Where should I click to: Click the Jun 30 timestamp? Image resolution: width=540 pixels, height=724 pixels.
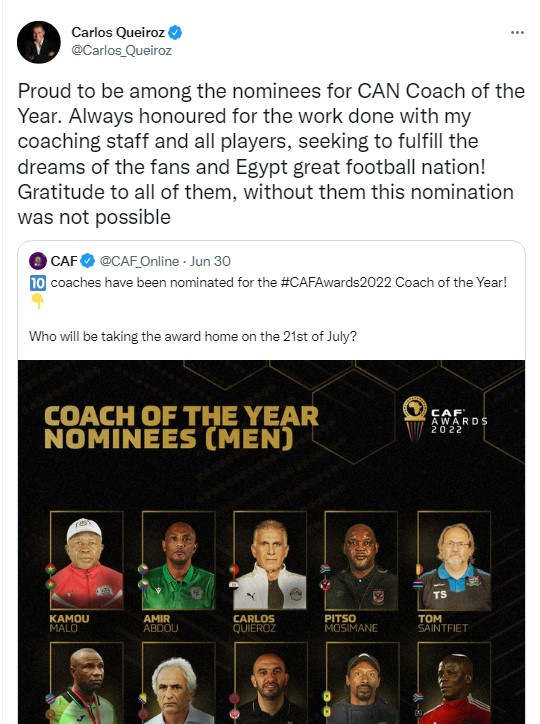210,261
